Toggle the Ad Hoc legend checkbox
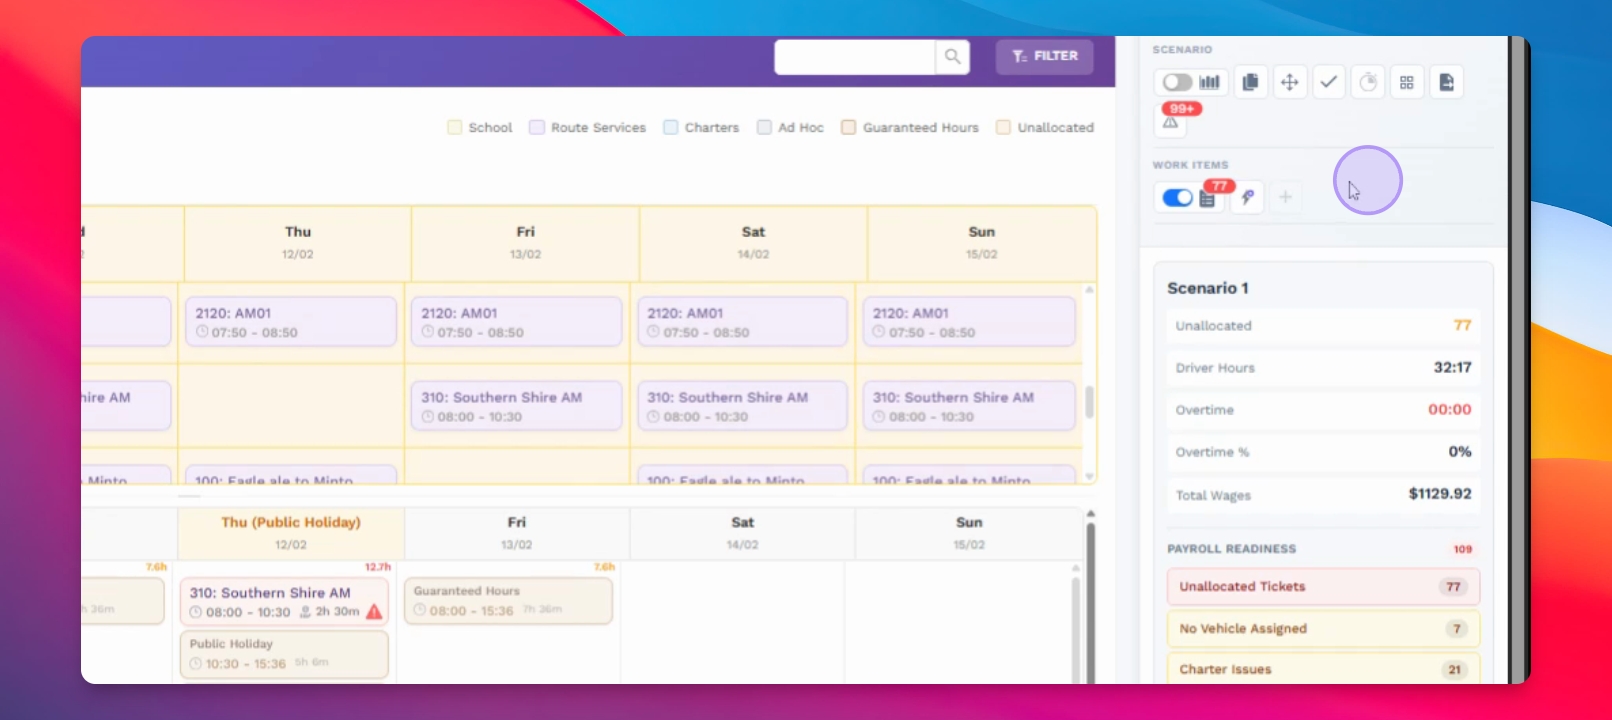 [x=764, y=127]
